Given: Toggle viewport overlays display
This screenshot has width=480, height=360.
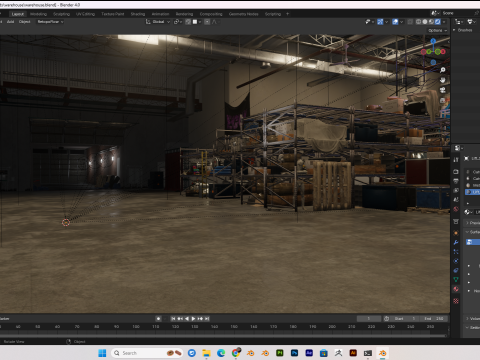Looking at the screenshot, I should click(x=395, y=22).
